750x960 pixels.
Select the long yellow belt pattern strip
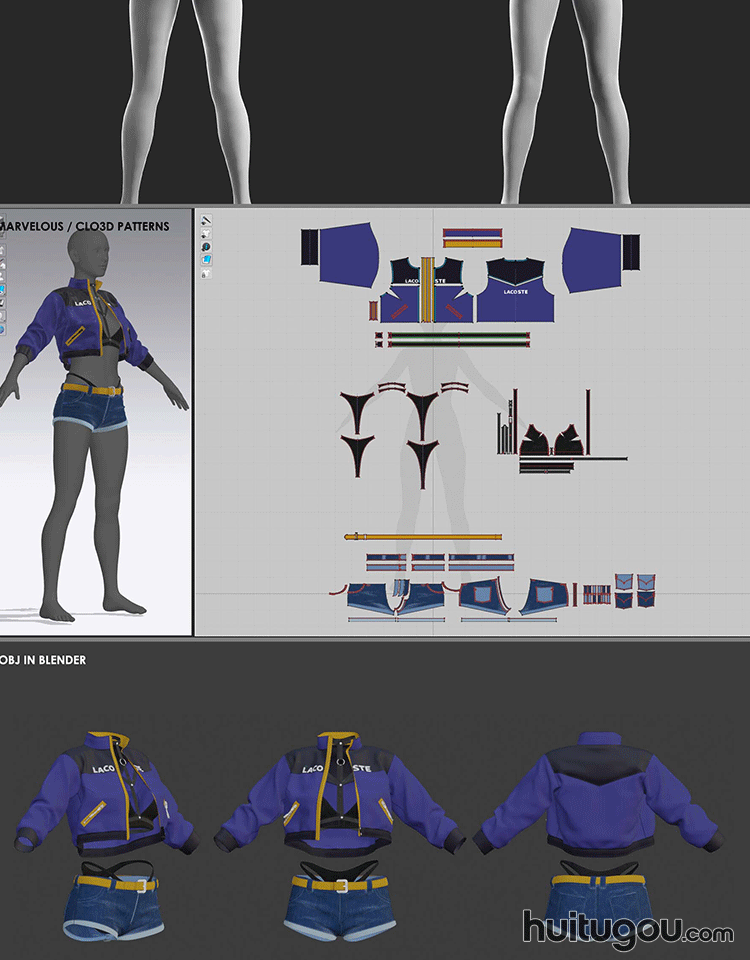[422, 537]
